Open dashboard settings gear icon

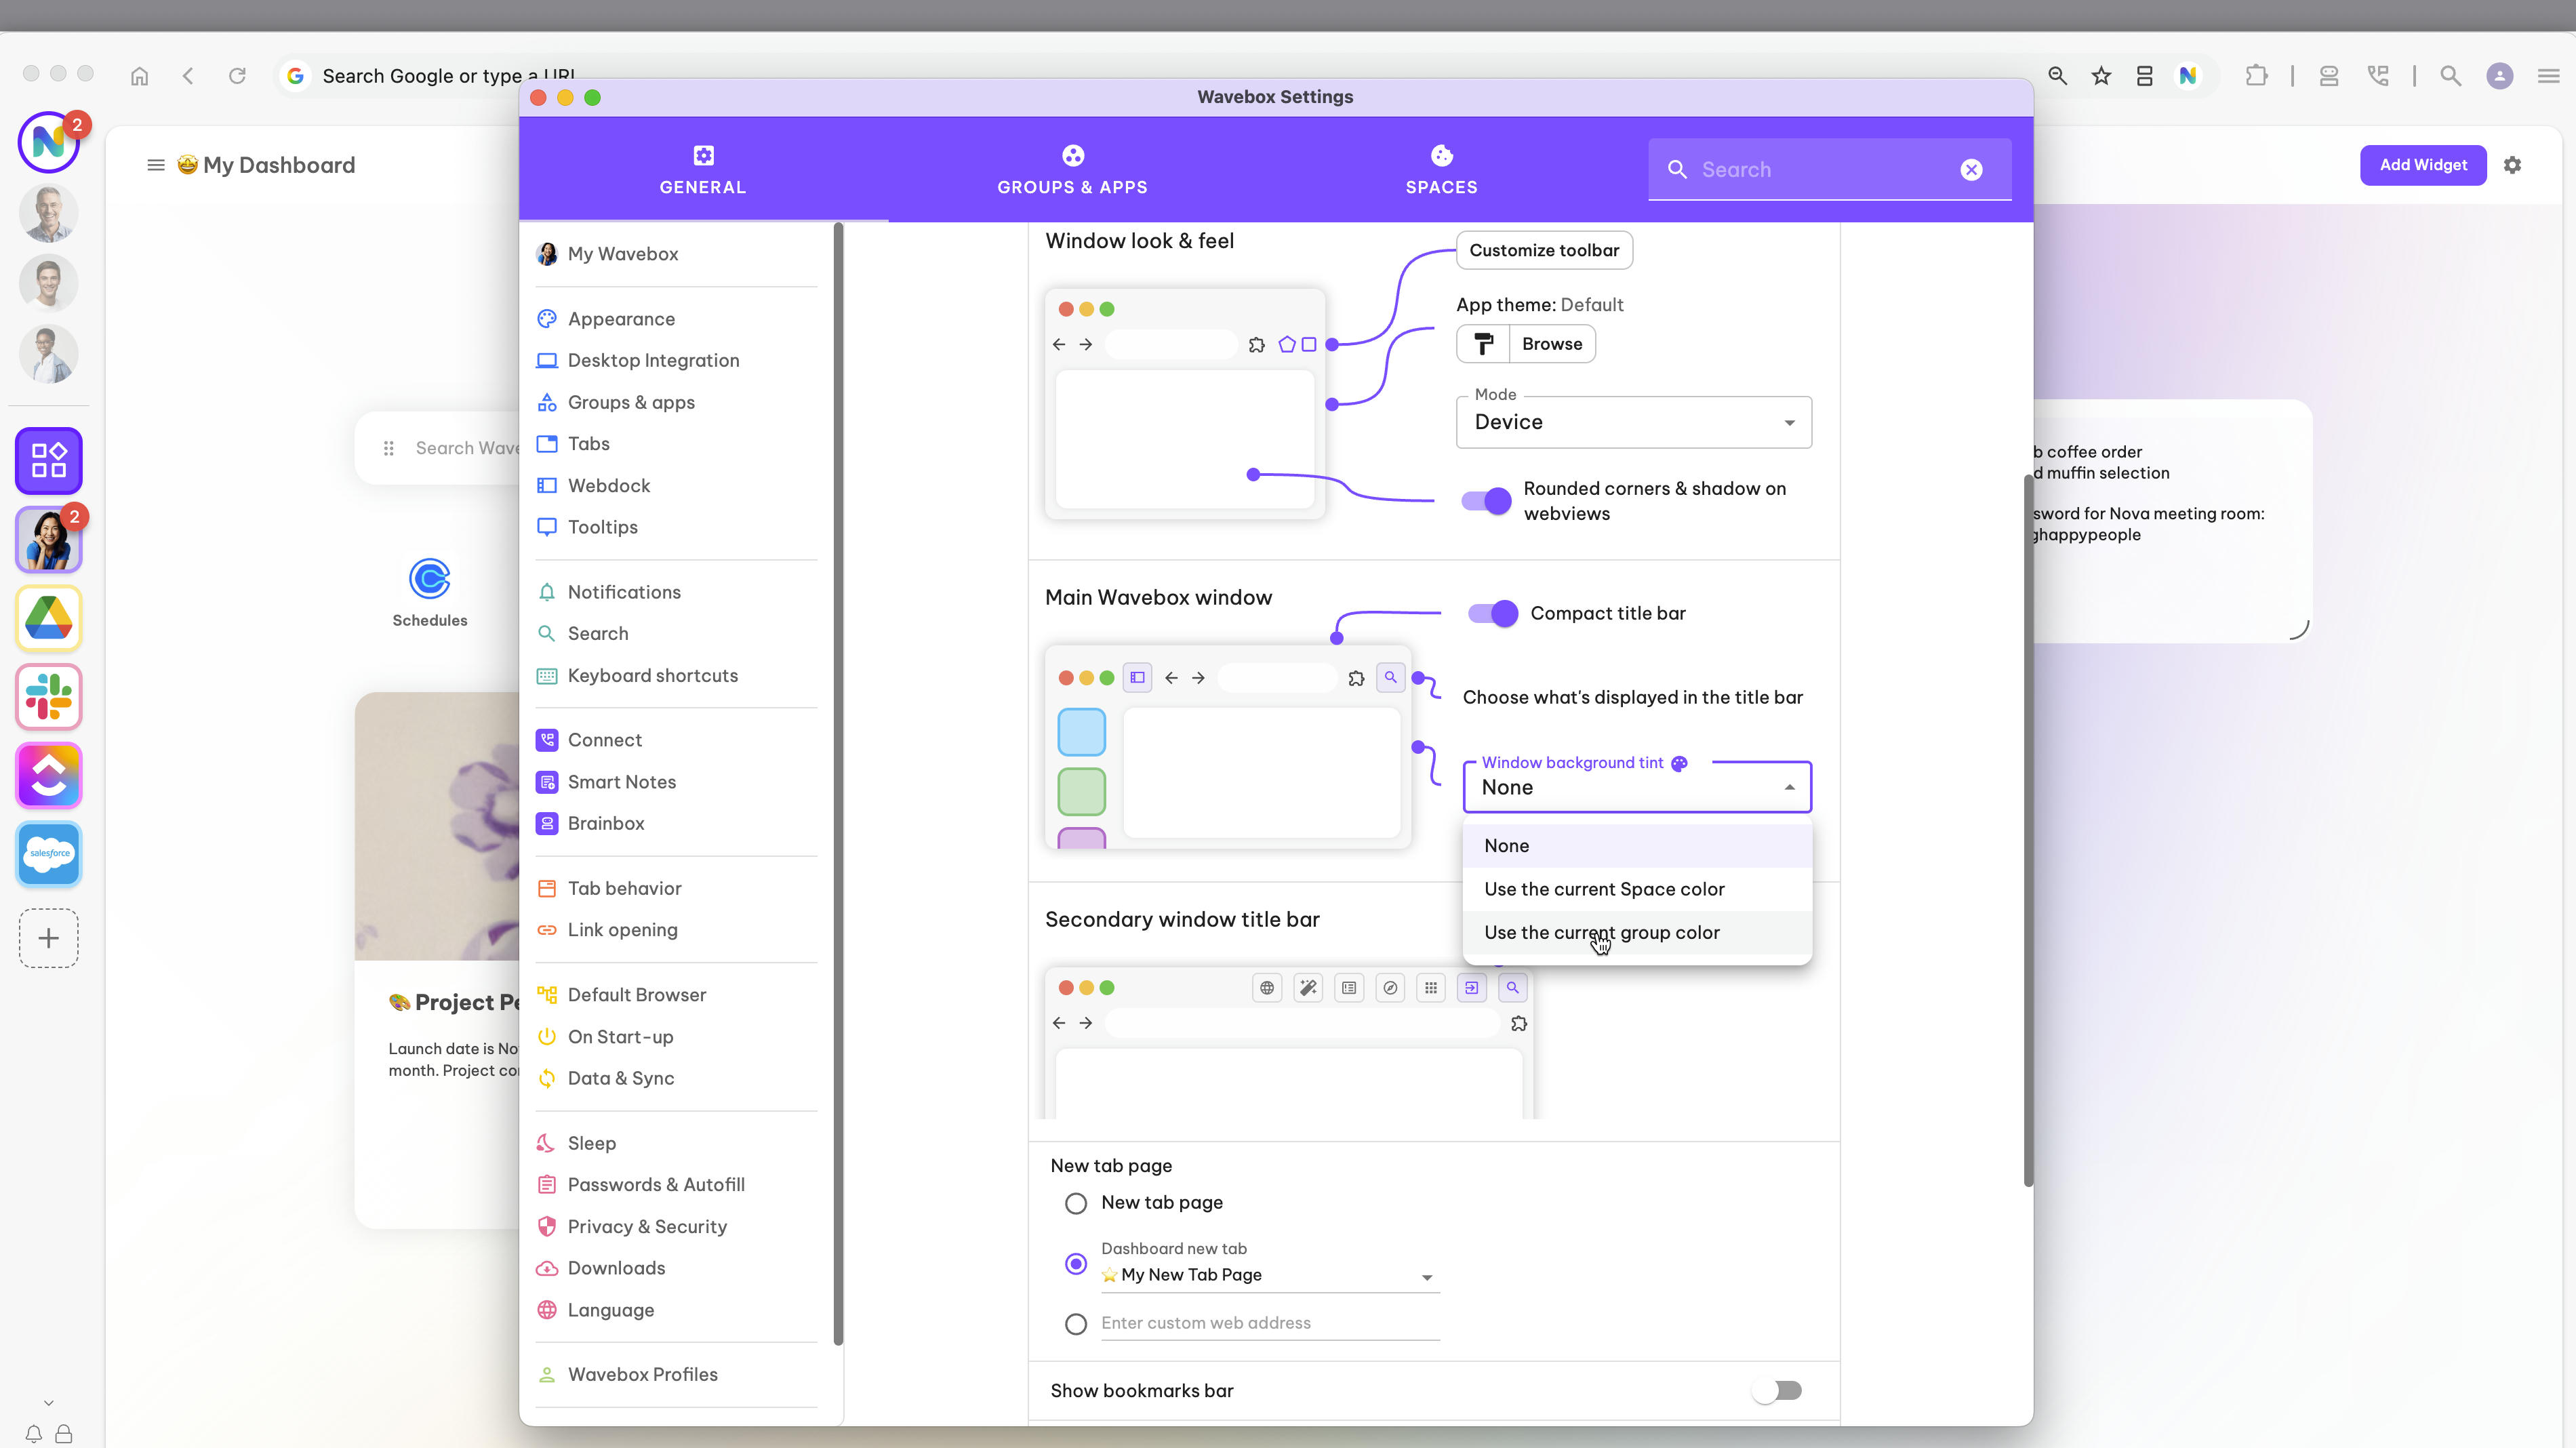(x=2512, y=165)
